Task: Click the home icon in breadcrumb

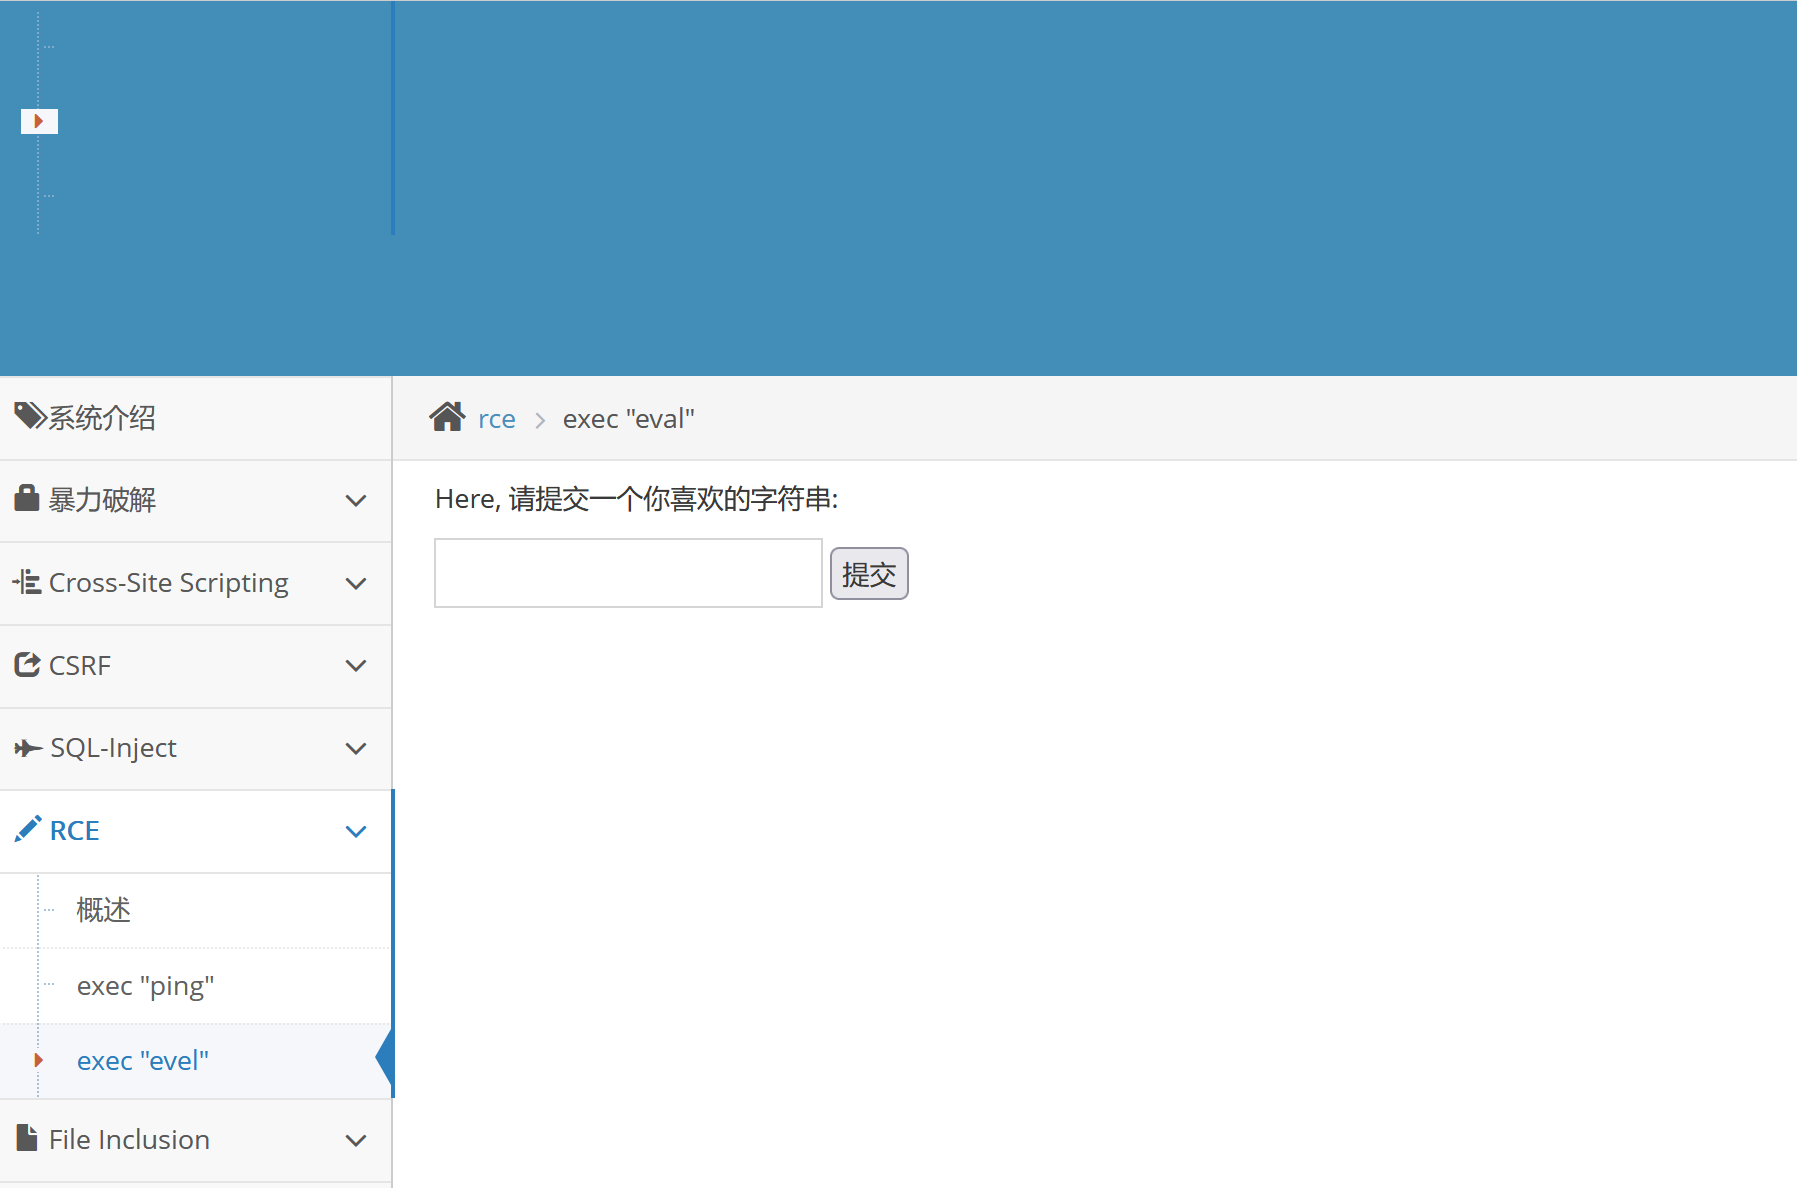Action: tap(447, 417)
